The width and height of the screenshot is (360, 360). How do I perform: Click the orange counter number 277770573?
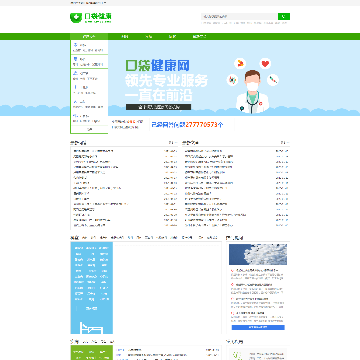pos(201,125)
